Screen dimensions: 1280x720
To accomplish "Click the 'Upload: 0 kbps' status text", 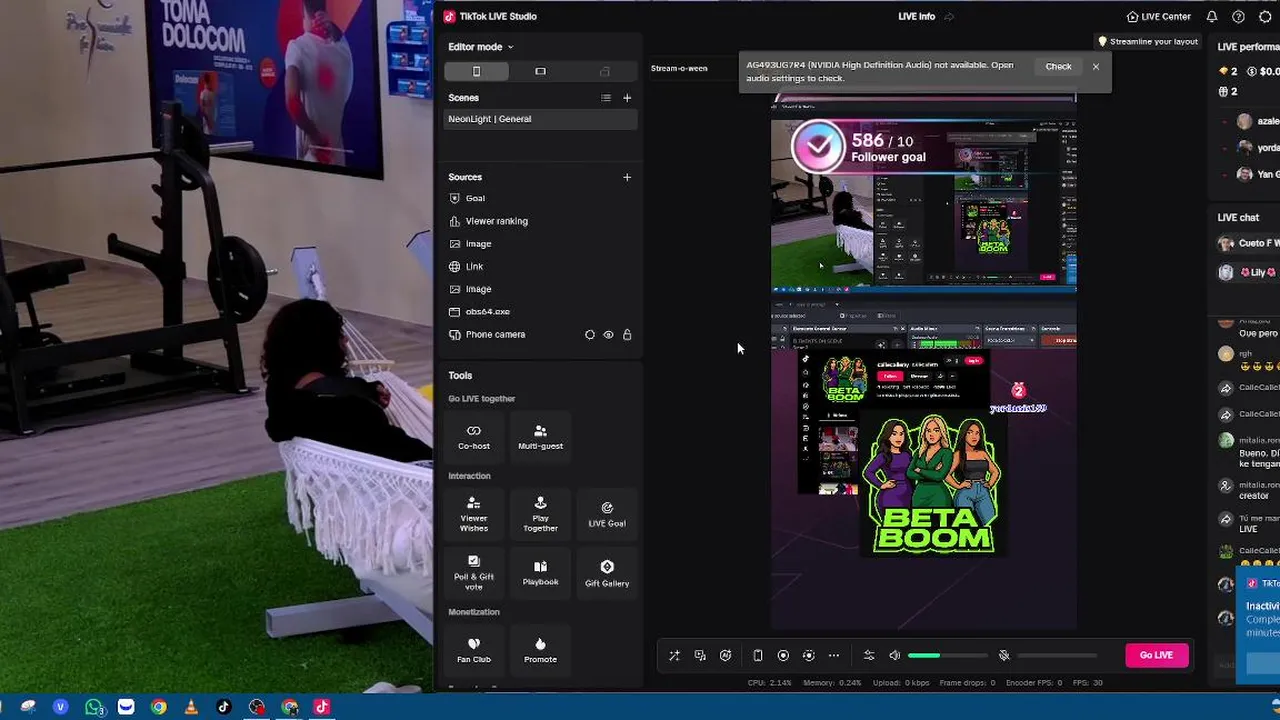I will click(x=901, y=683).
